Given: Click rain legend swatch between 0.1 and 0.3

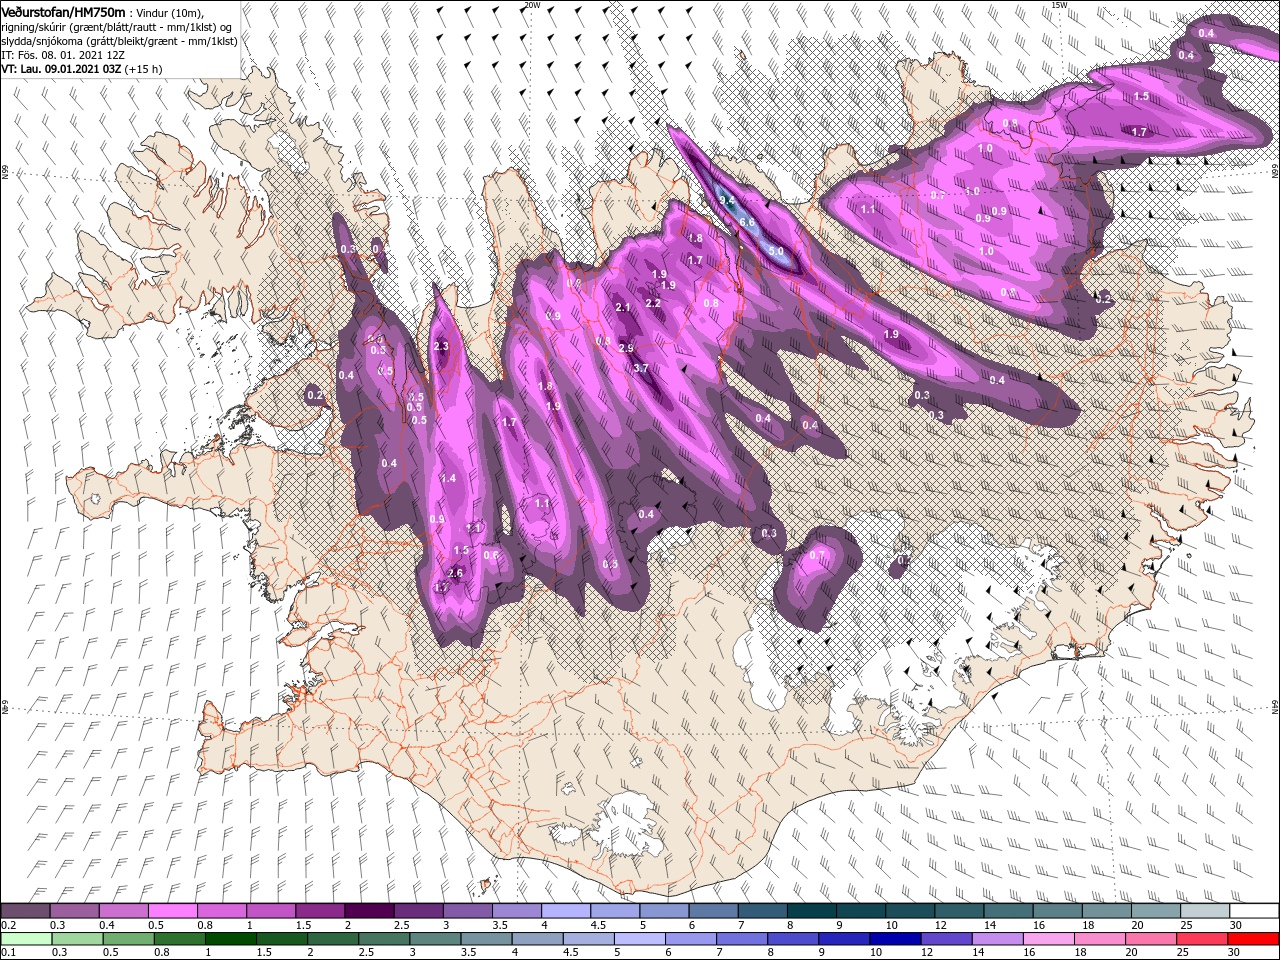Looking at the screenshot, I should [x=25, y=938].
